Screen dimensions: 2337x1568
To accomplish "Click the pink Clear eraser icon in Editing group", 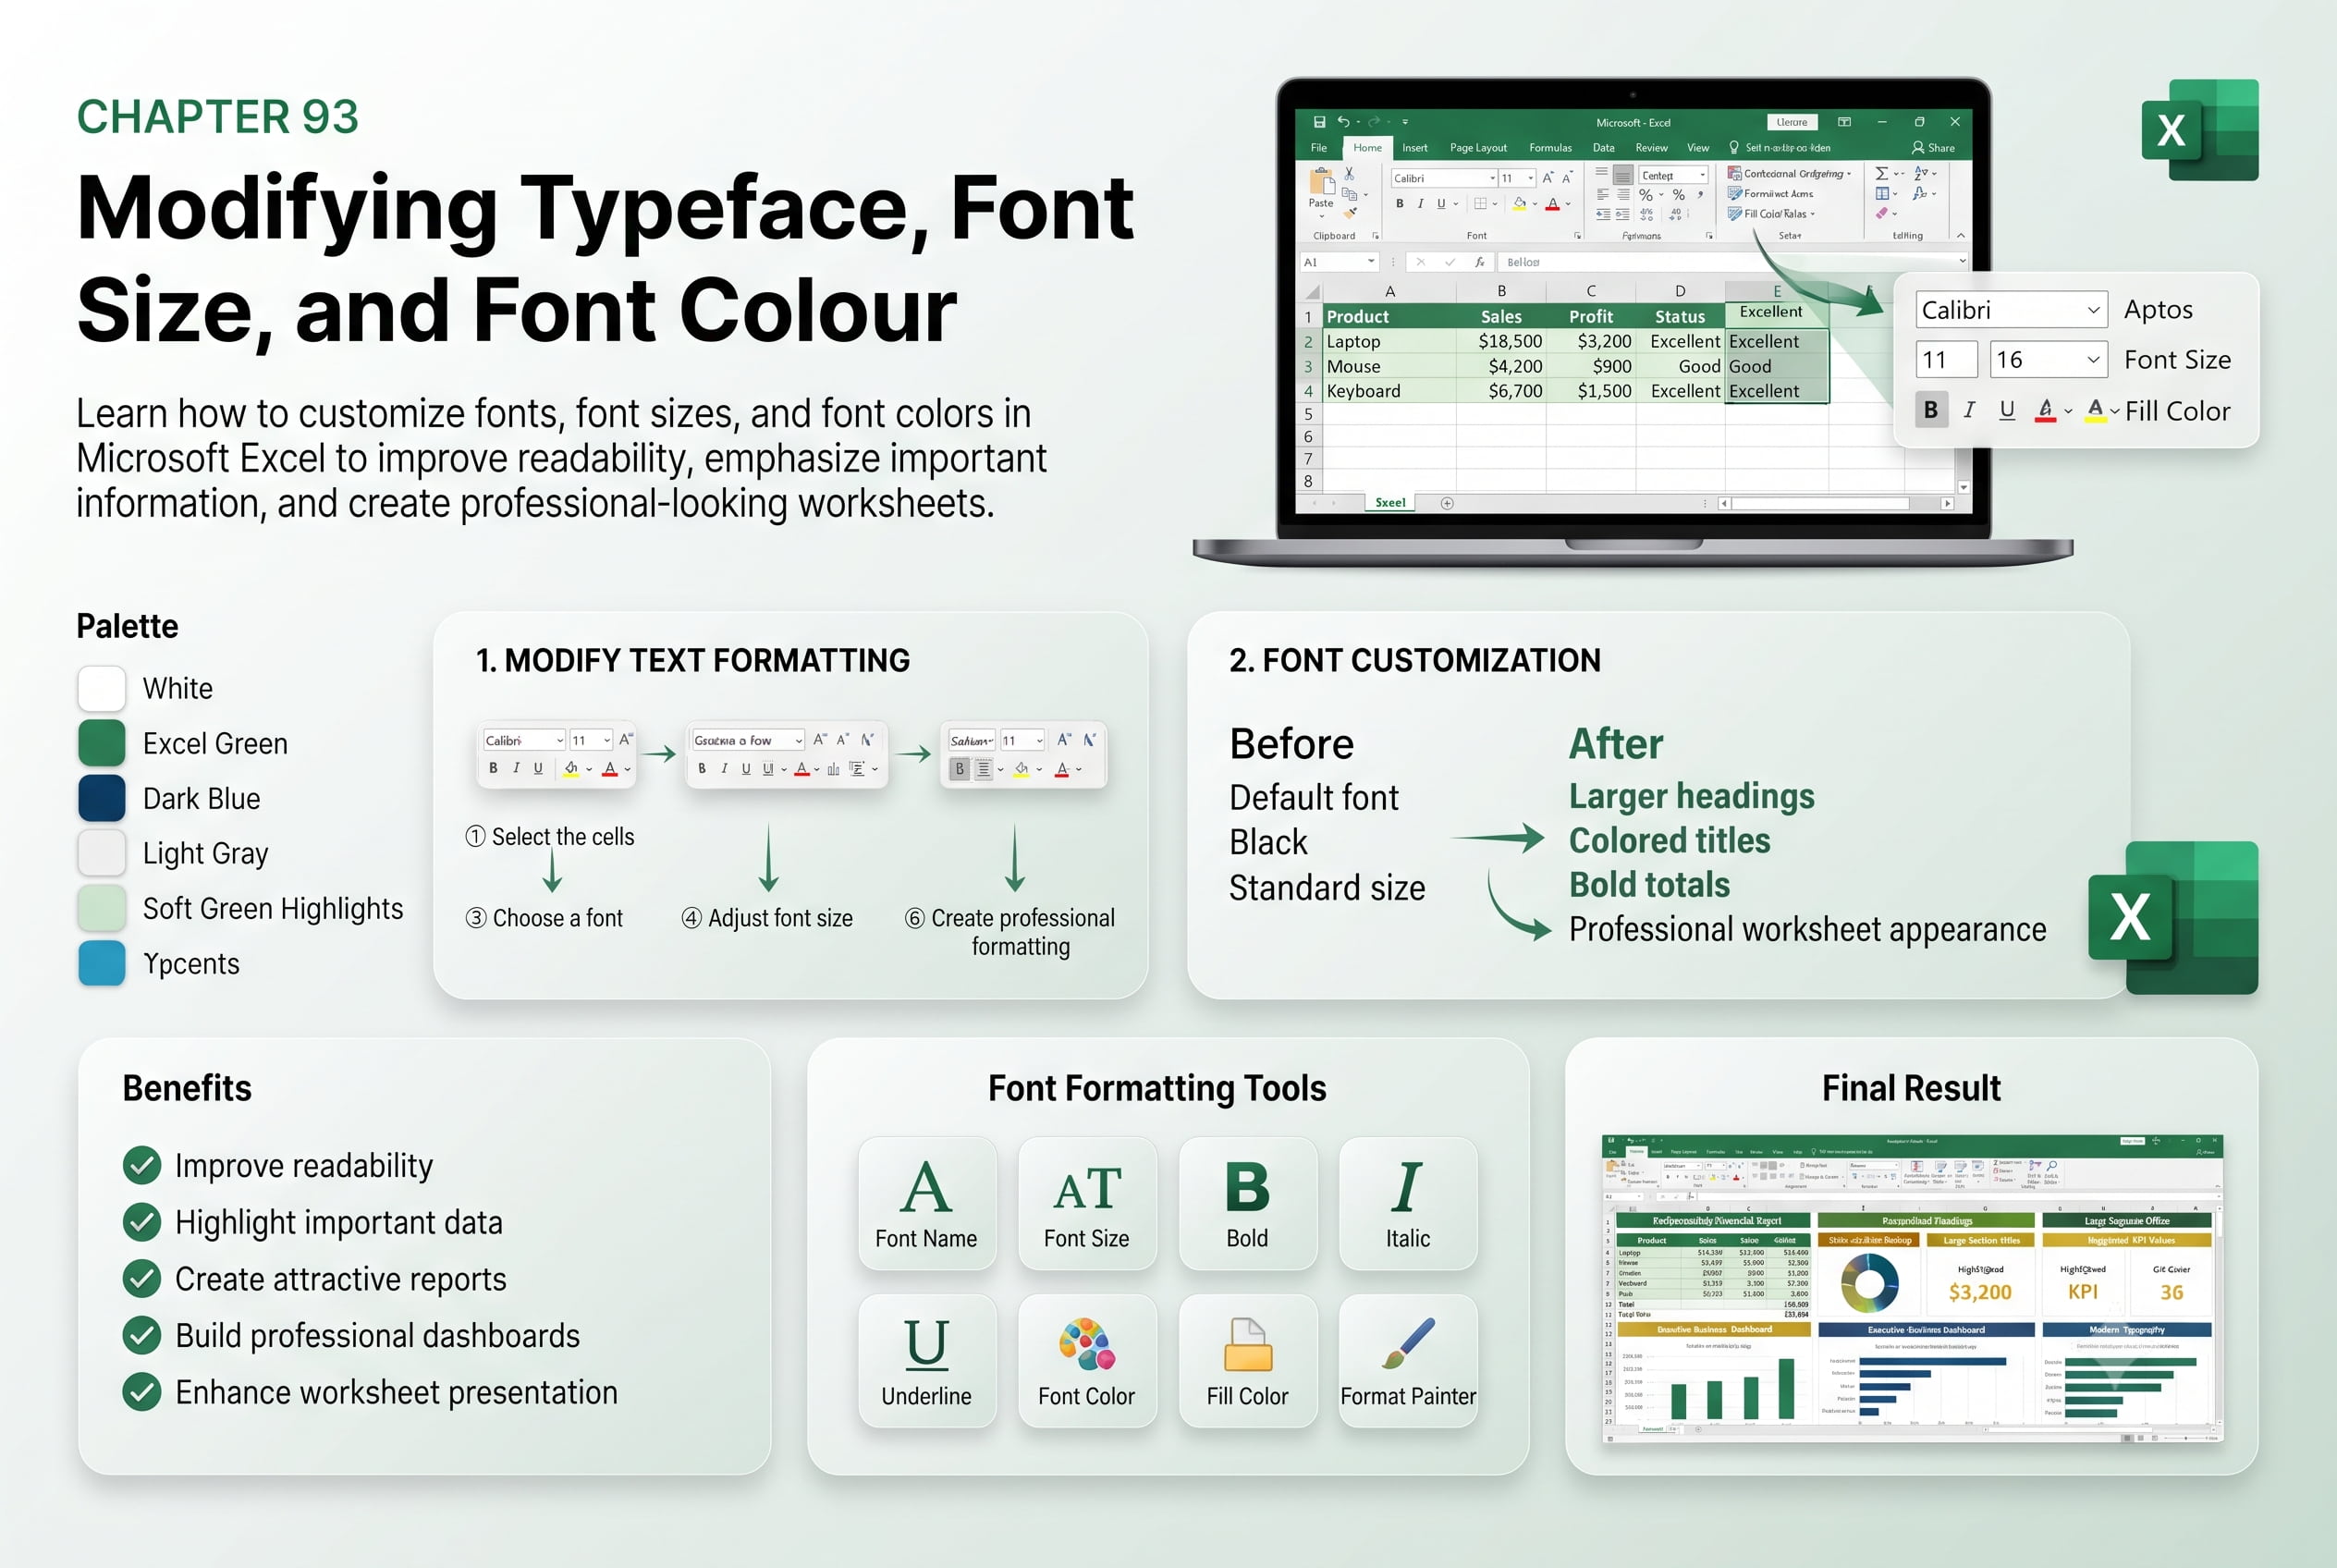I will tap(1882, 213).
